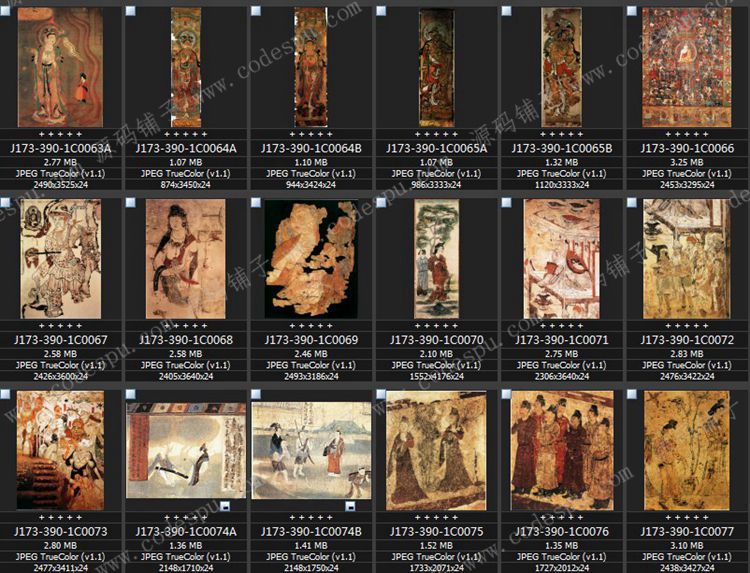Screen dimensions: 750x573
Task: Enable the checkbox for J173-390-1C0073
Action: pyautogui.click(x=5, y=394)
